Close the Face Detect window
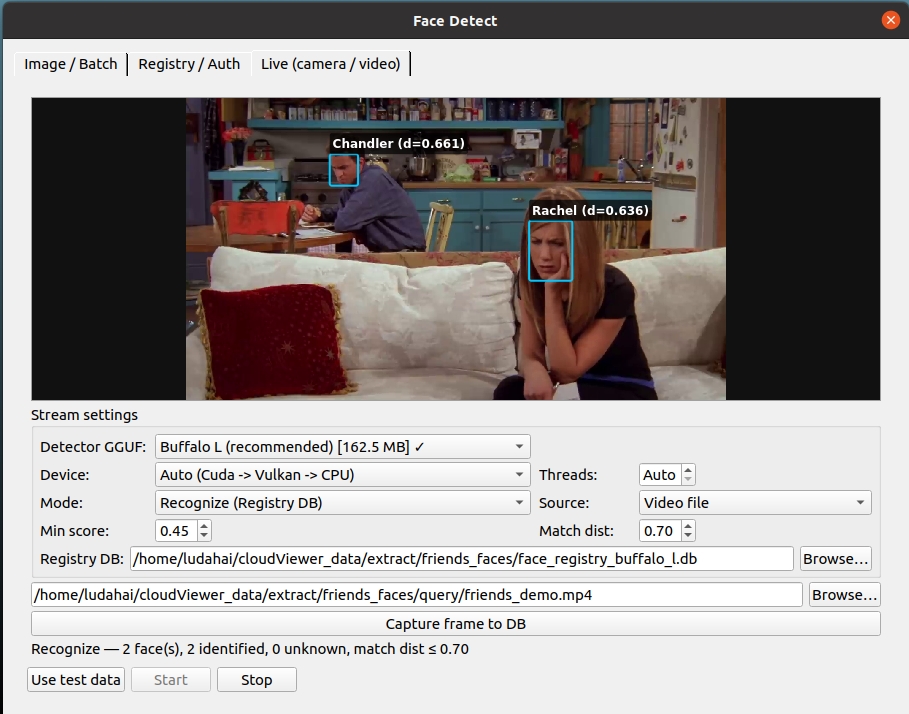Screen dimensions: 909x714 [x=890, y=20]
